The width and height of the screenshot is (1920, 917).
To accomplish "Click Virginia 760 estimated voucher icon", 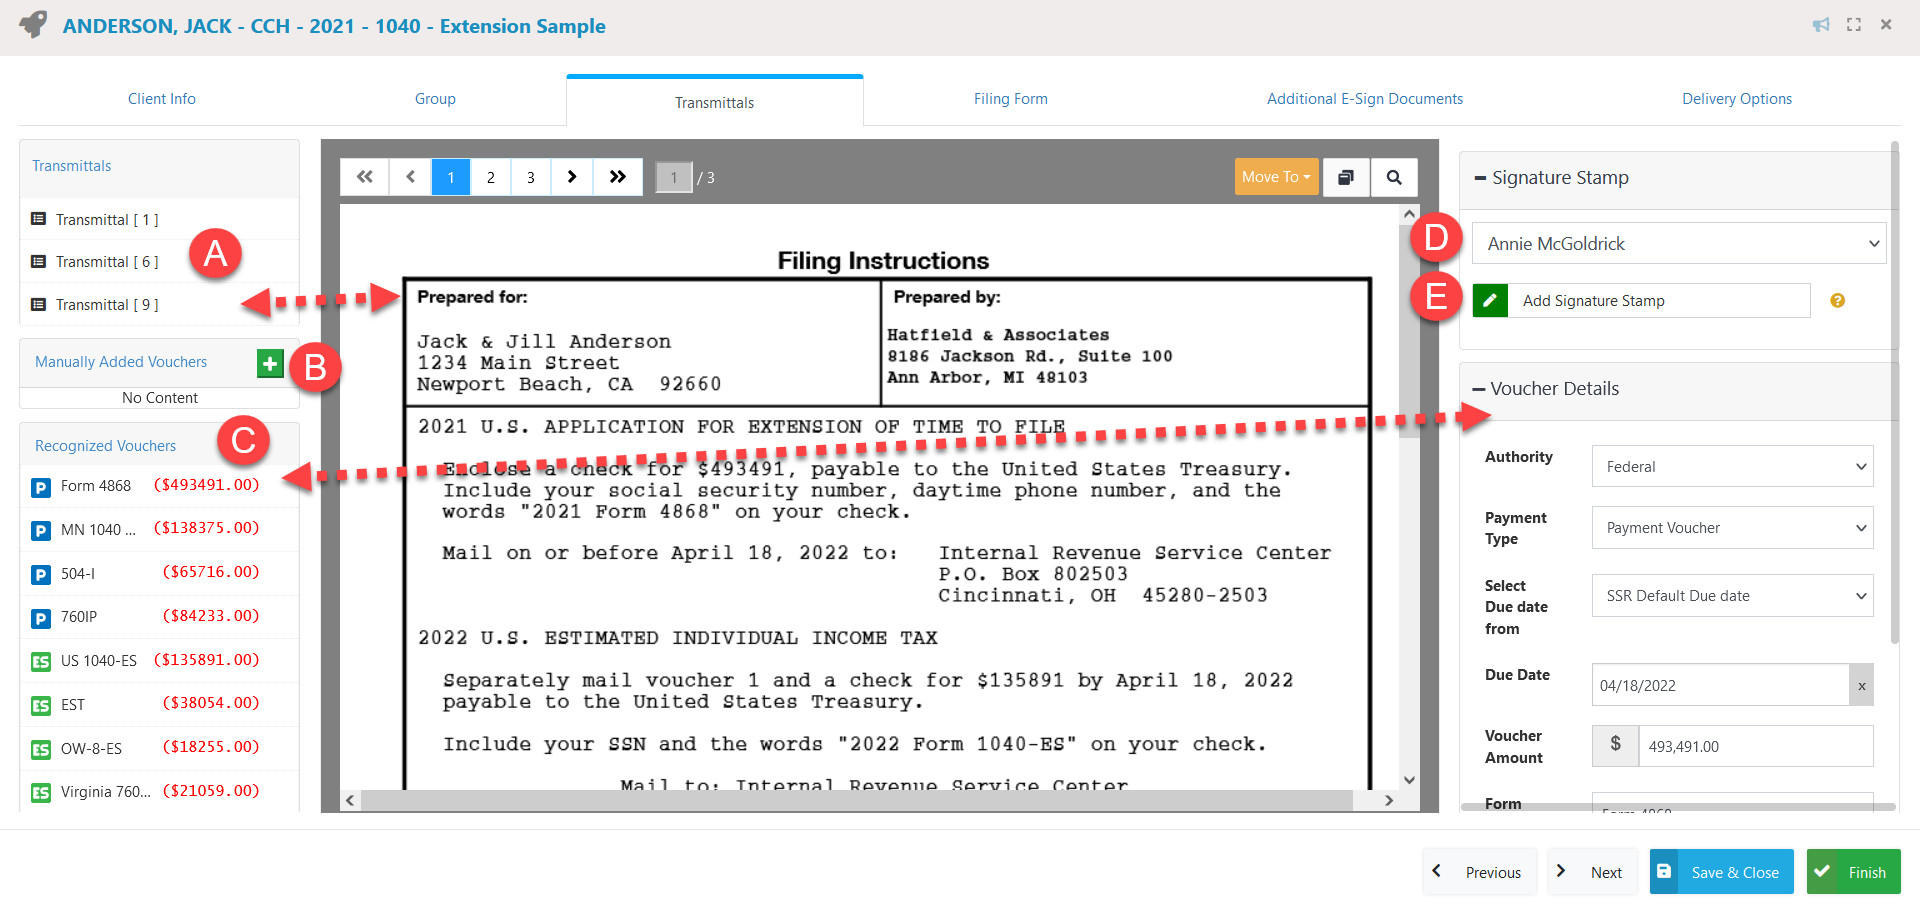I will (x=41, y=793).
